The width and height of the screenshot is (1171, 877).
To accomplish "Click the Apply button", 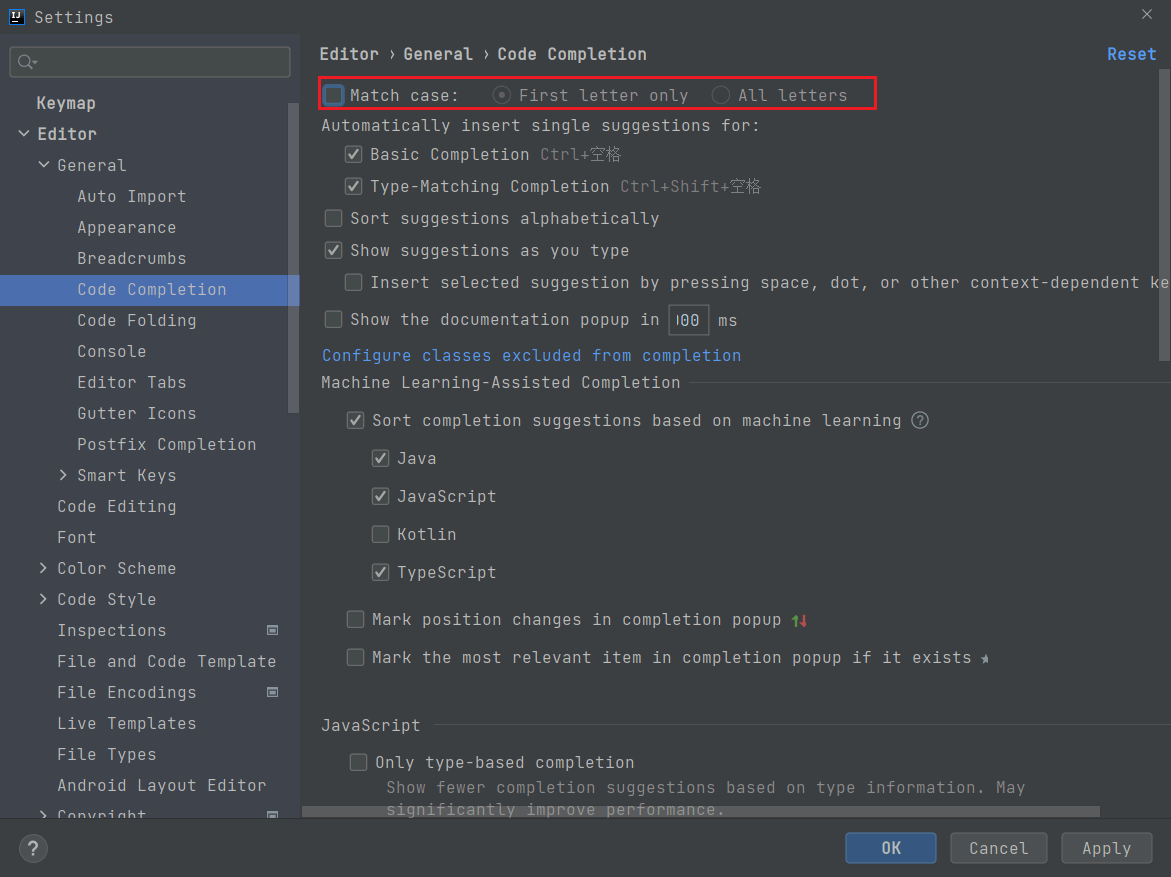I will click(1106, 848).
